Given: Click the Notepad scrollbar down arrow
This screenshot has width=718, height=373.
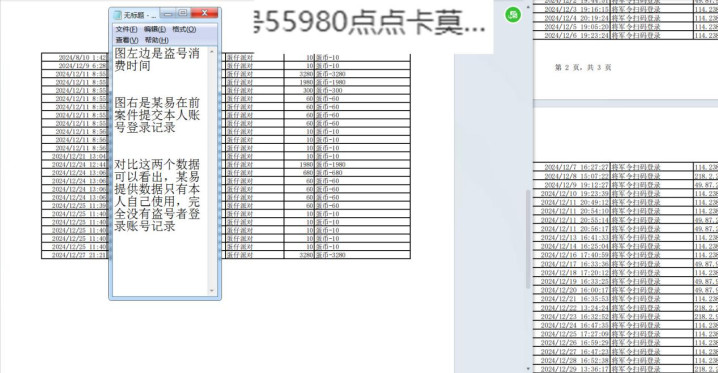Looking at the screenshot, I should coord(212,291).
